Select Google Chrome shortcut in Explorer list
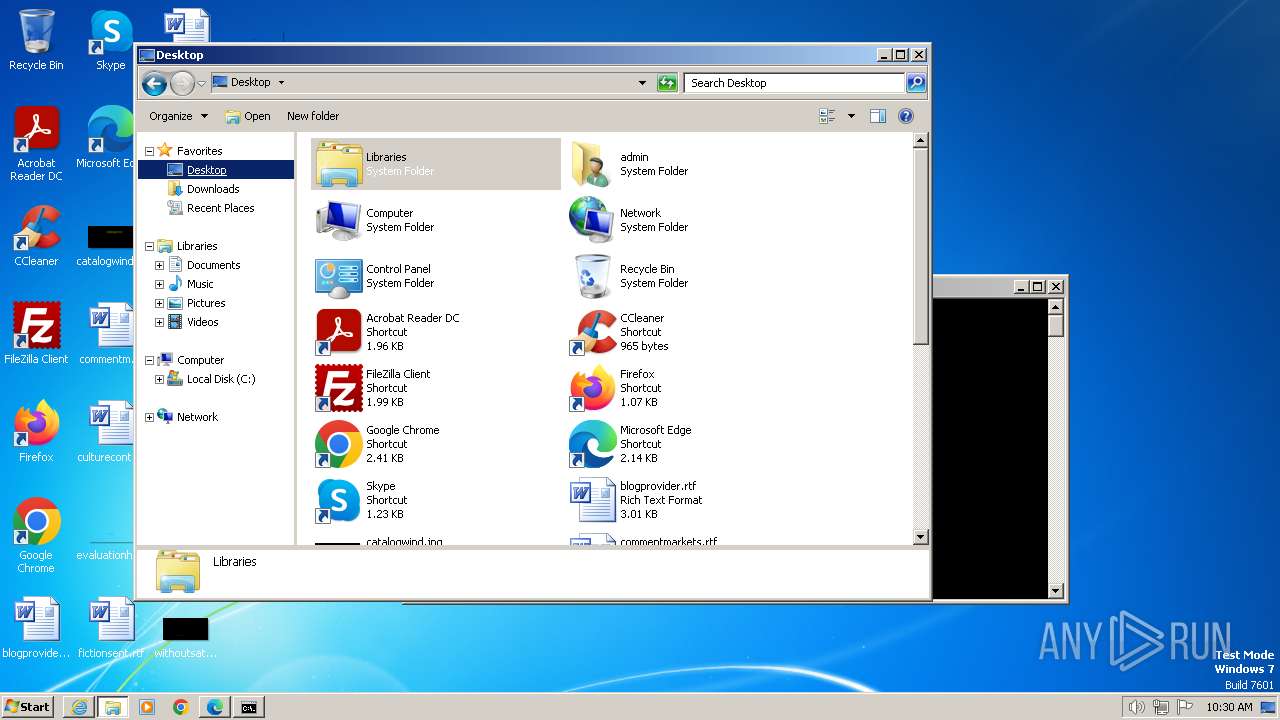Viewport: 1280px width, 720px height. (338, 444)
